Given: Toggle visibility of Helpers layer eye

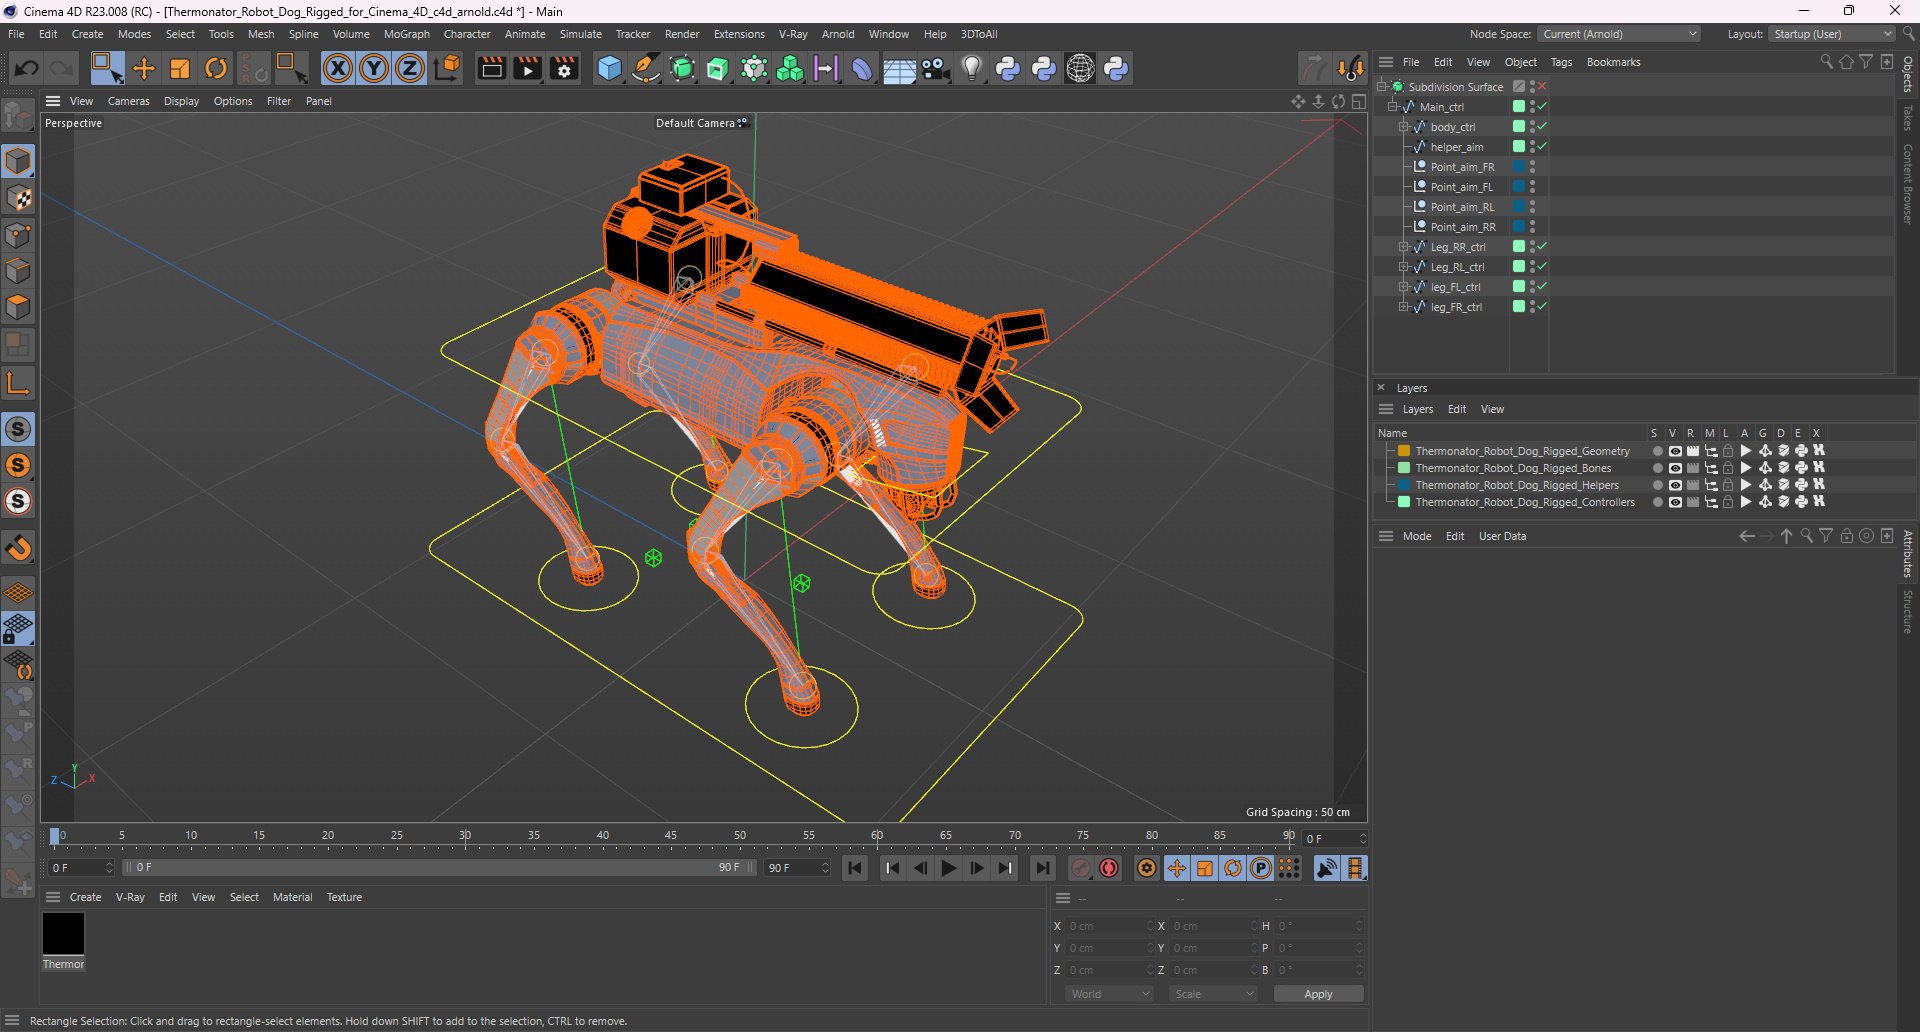Looking at the screenshot, I should coord(1675,485).
